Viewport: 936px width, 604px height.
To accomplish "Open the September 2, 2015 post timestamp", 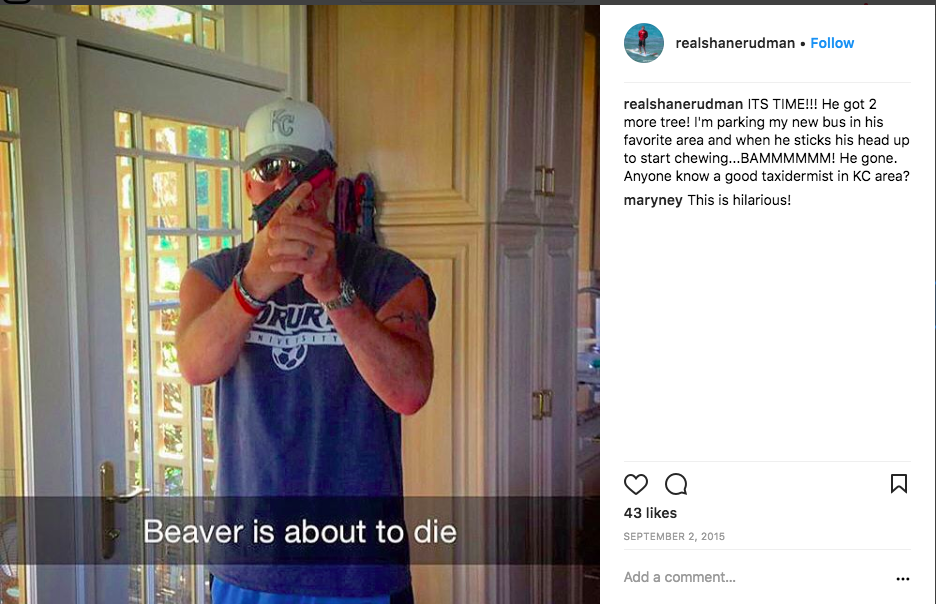I will [x=674, y=536].
